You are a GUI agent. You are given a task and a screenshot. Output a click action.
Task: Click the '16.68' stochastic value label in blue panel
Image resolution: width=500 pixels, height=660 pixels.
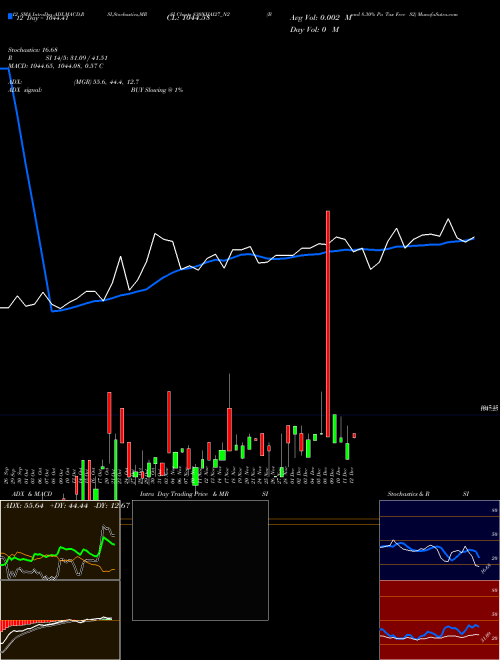click(x=486, y=569)
